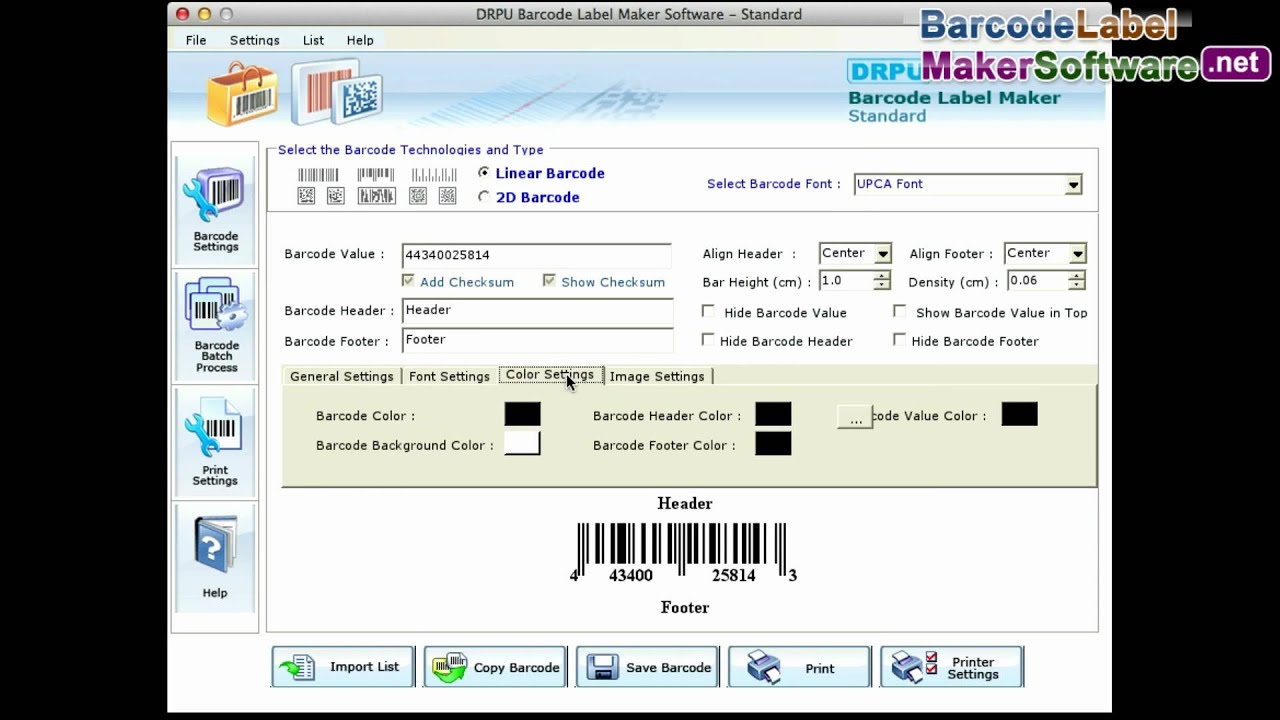Click the Barcode Header text field
Viewport: 1280px width, 720px height.
[x=537, y=311]
